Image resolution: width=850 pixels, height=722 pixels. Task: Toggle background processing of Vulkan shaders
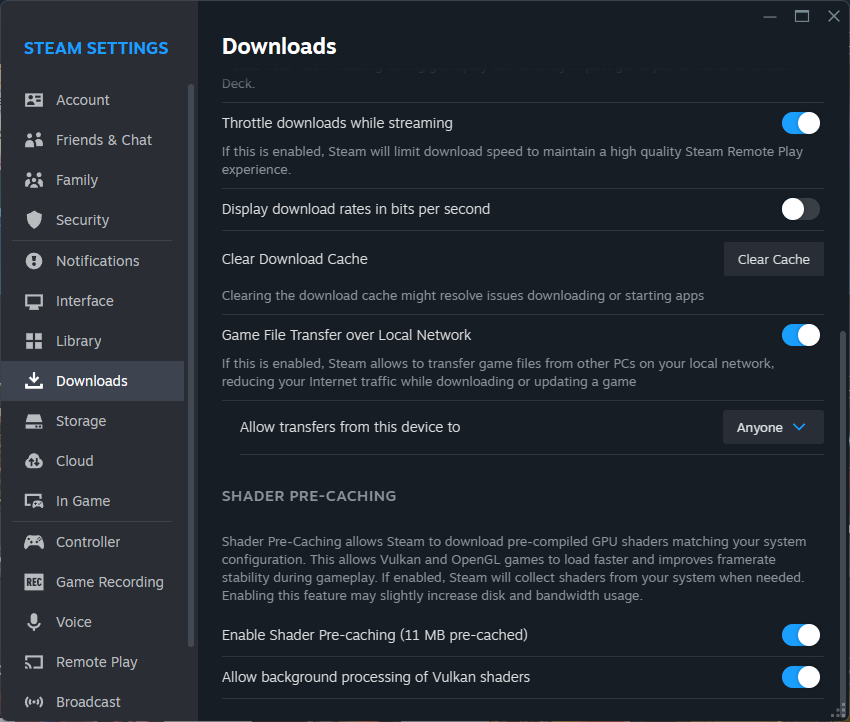tap(800, 677)
